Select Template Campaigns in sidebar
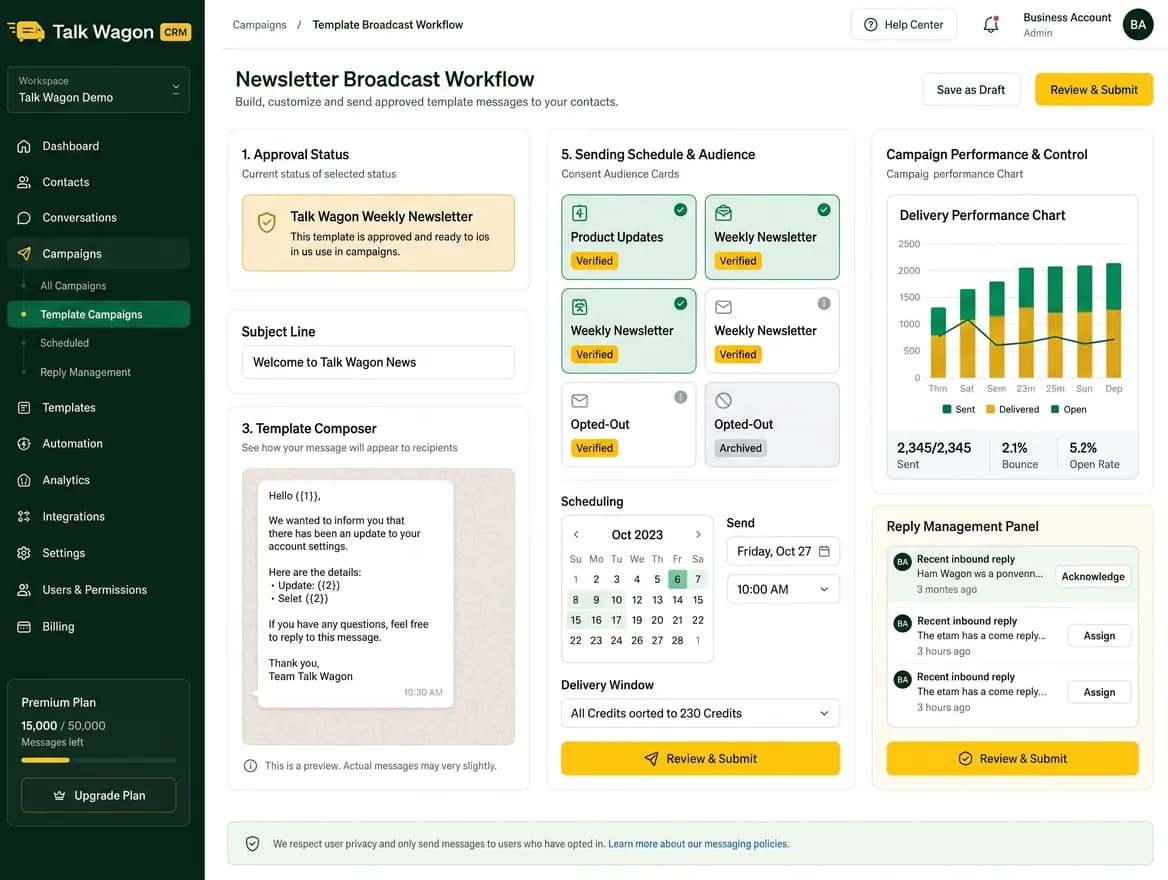This screenshot has height=880, width=1168. (x=98, y=314)
